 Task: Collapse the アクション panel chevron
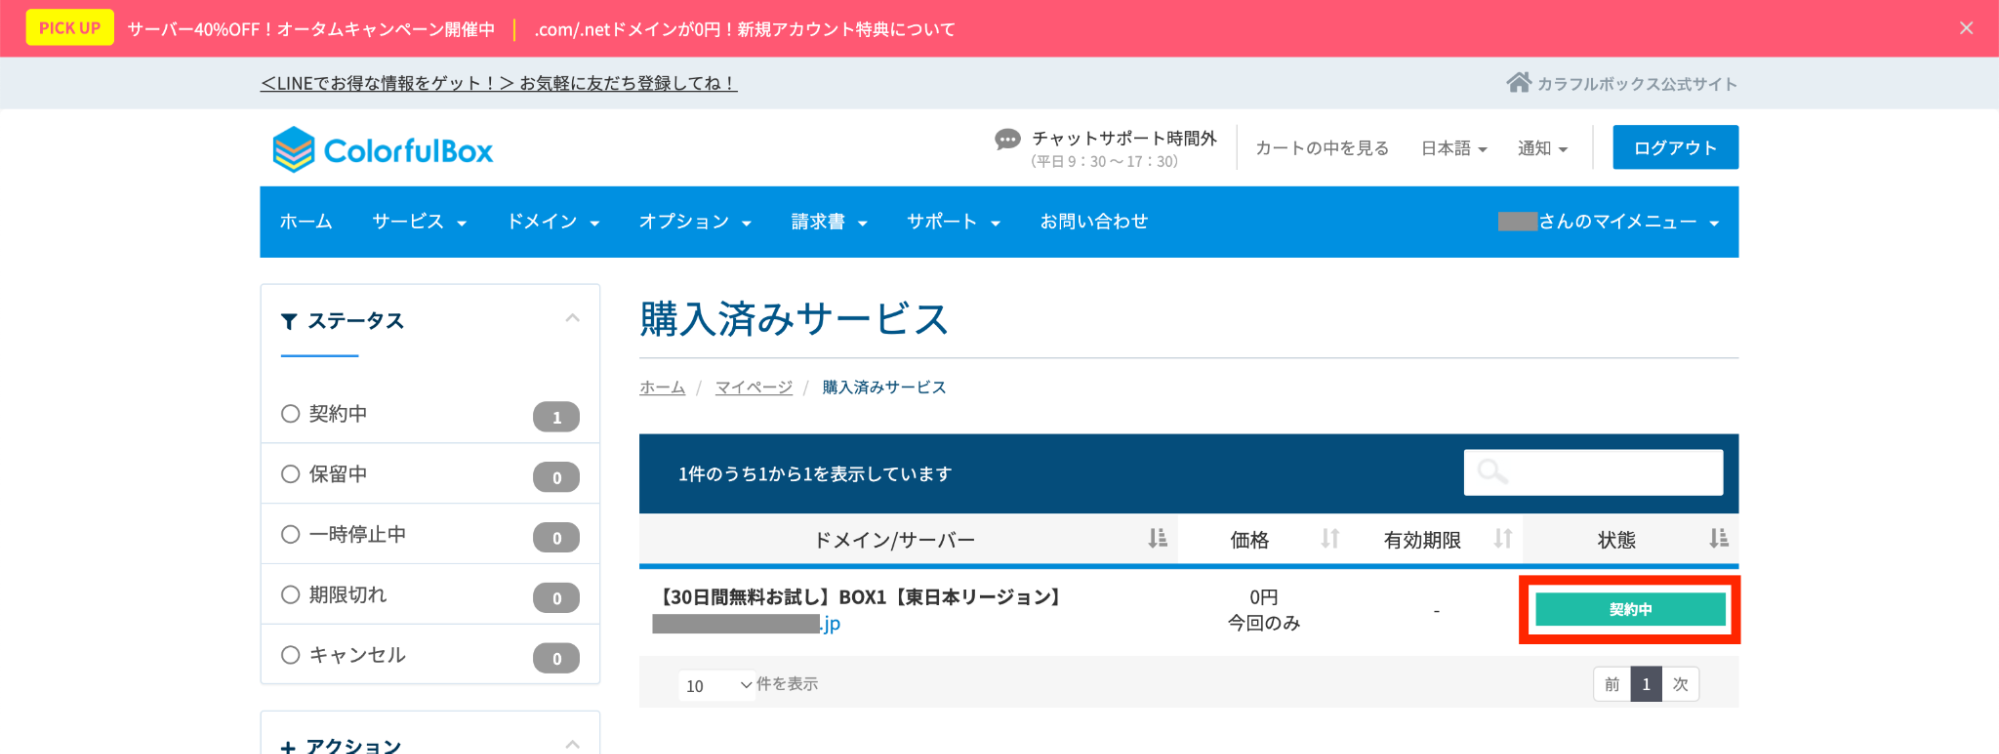pos(572,744)
